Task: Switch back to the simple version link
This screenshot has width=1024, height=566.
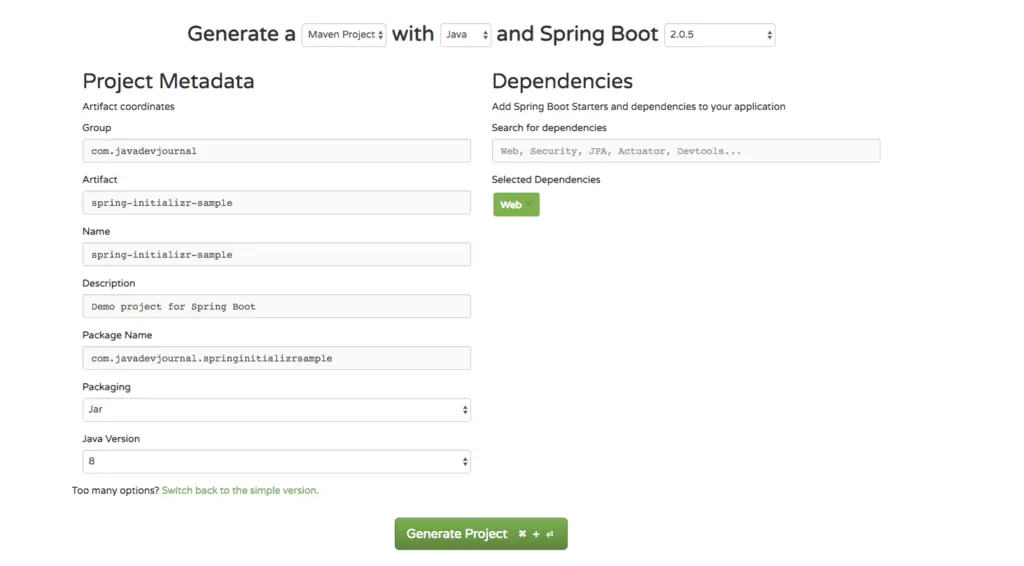Action: 240,490
